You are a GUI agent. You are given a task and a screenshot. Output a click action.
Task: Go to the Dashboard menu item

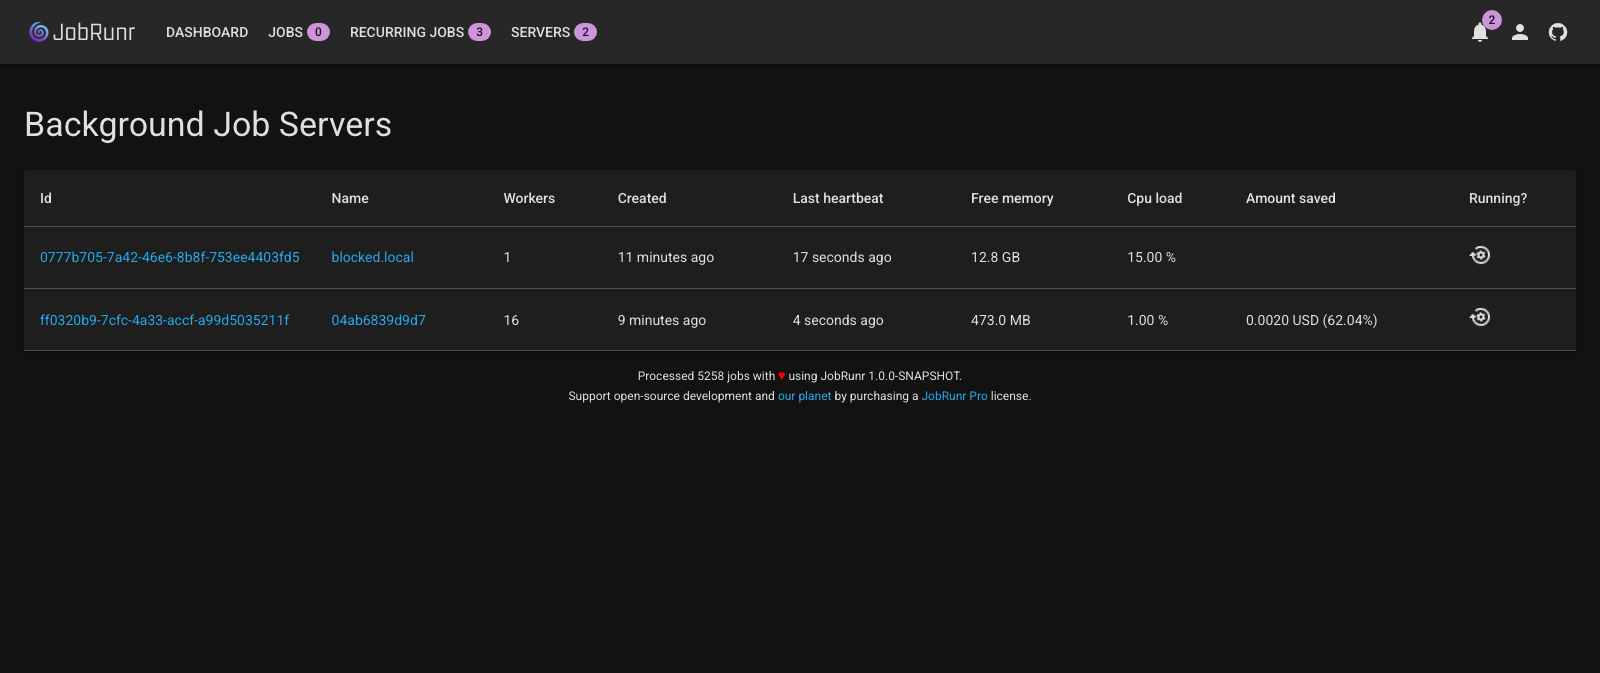tap(207, 32)
